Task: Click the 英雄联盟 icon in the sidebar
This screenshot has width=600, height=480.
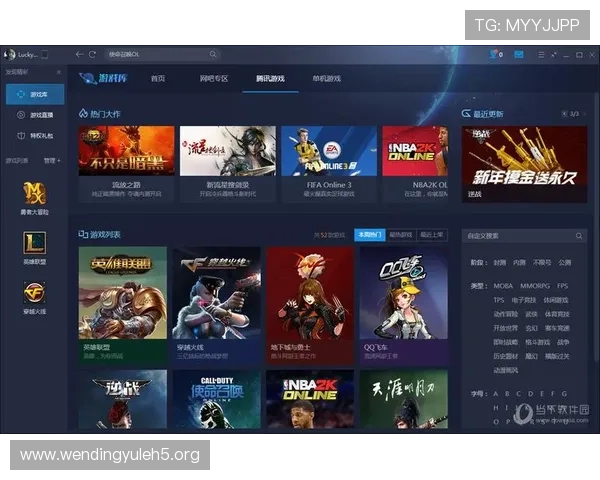Action: click(x=35, y=242)
